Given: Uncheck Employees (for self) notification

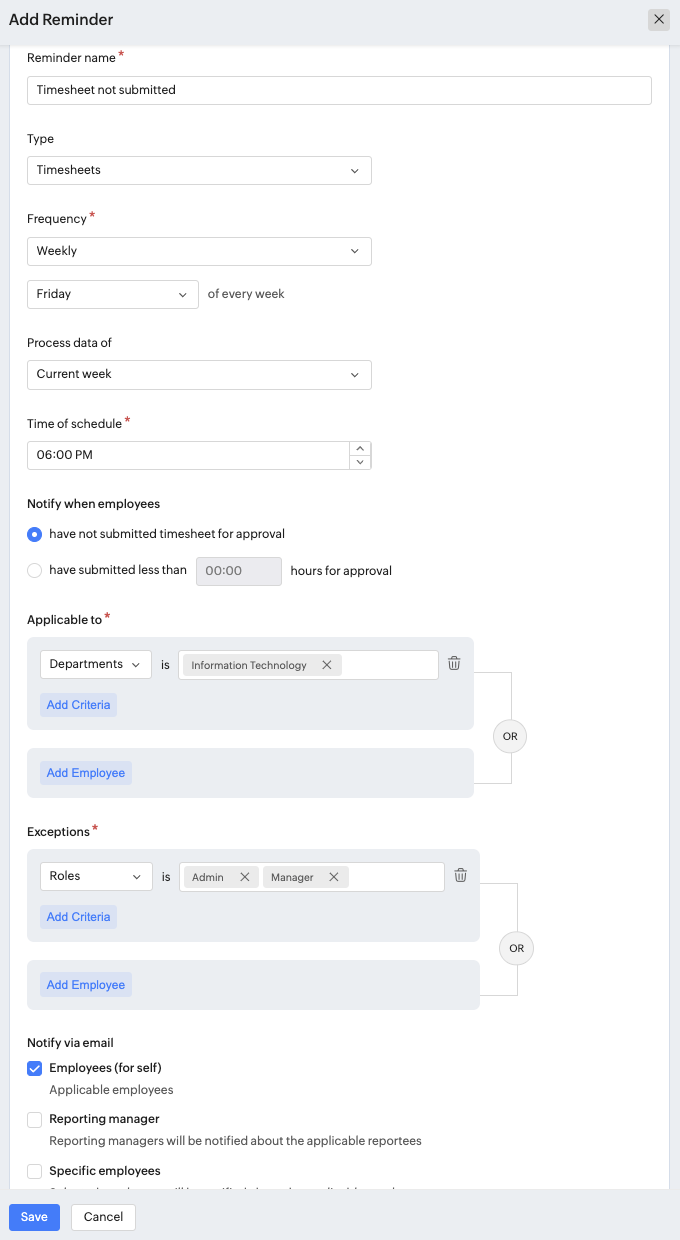Looking at the screenshot, I should [35, 1068].
